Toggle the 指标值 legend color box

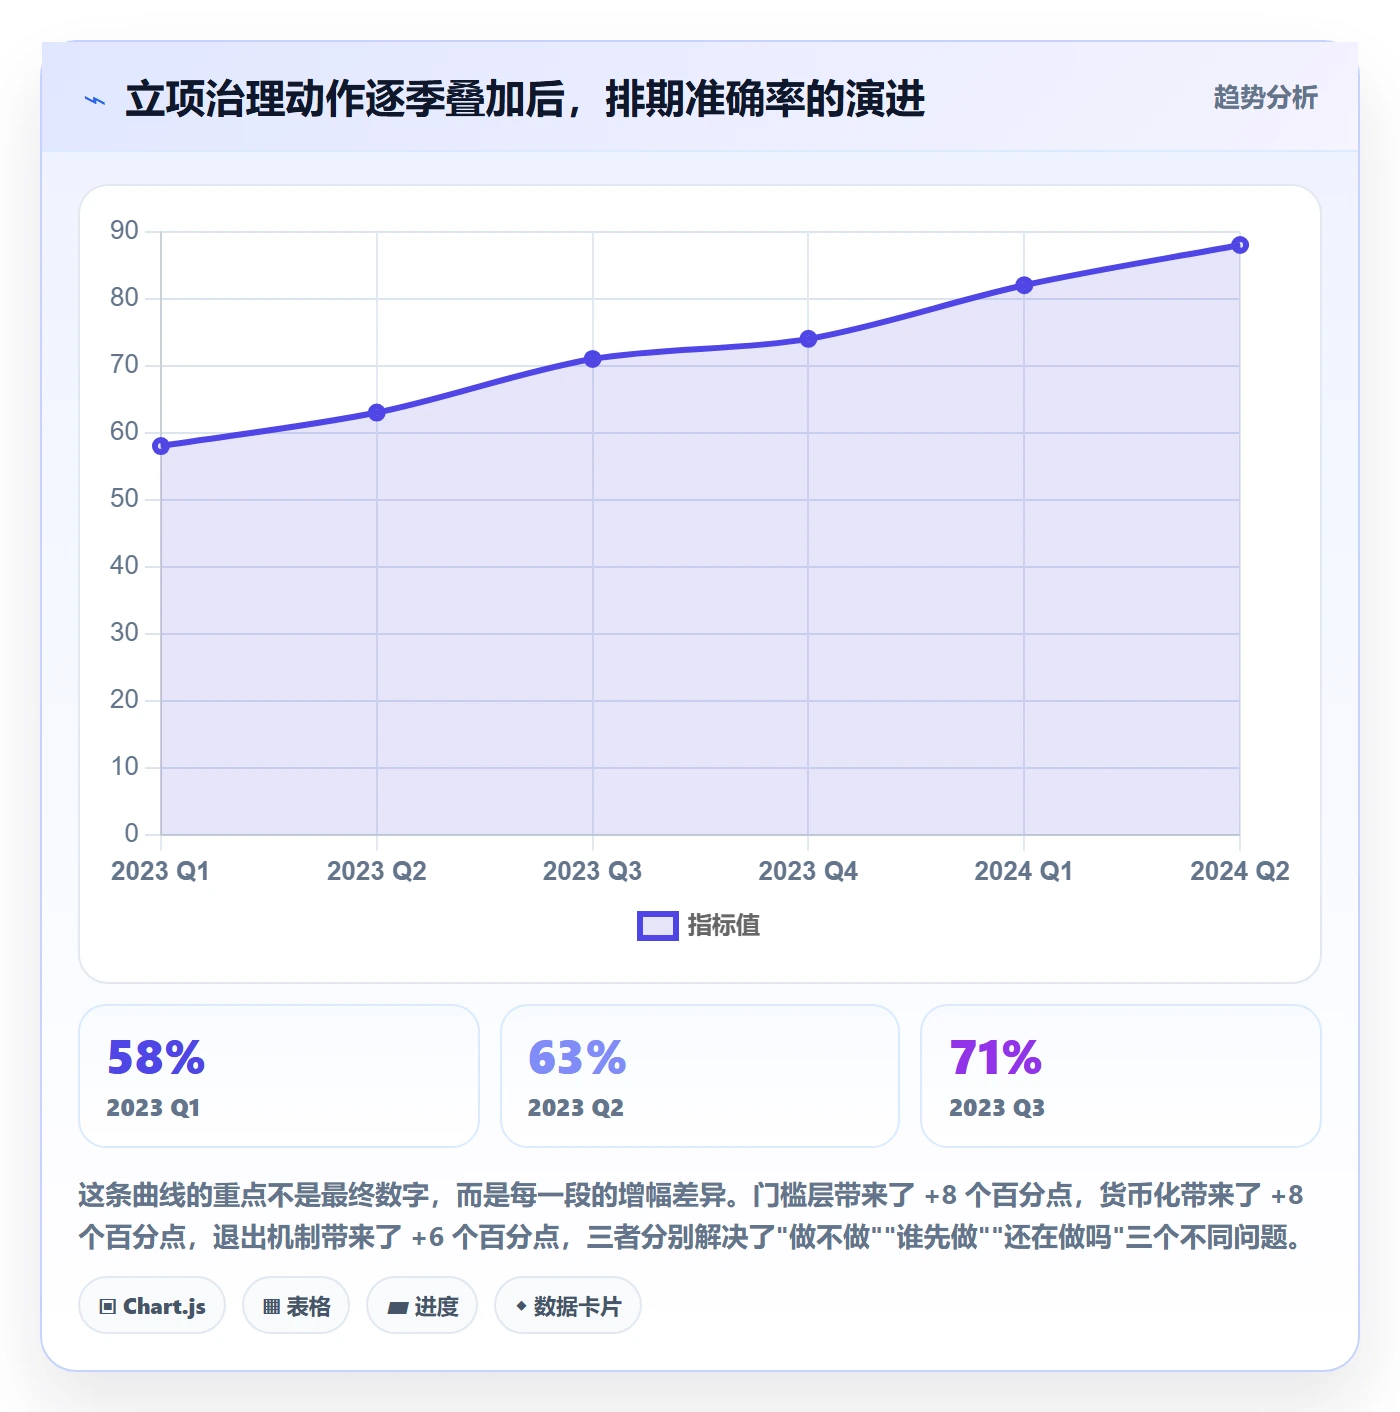[658, 926]
